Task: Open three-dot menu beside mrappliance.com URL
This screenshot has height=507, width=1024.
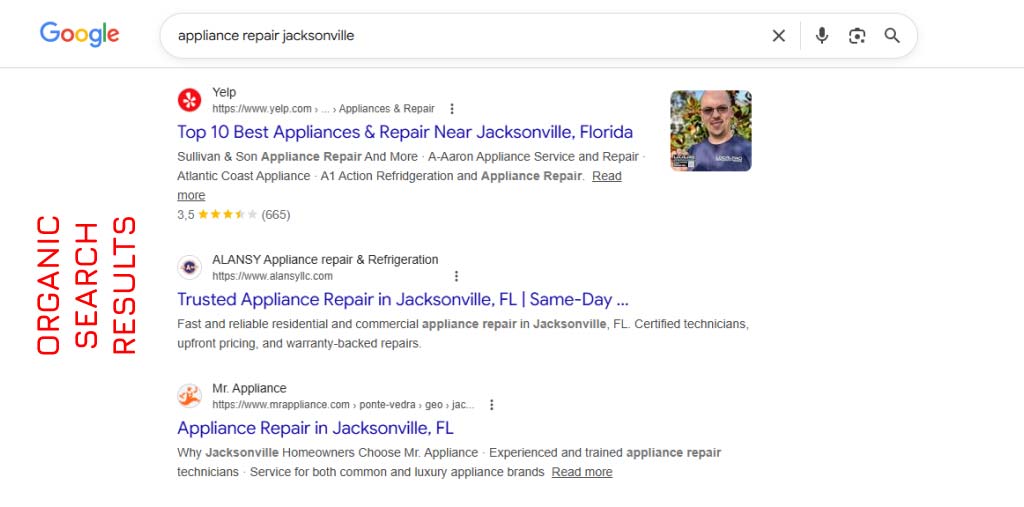Action: click(492, 404)
